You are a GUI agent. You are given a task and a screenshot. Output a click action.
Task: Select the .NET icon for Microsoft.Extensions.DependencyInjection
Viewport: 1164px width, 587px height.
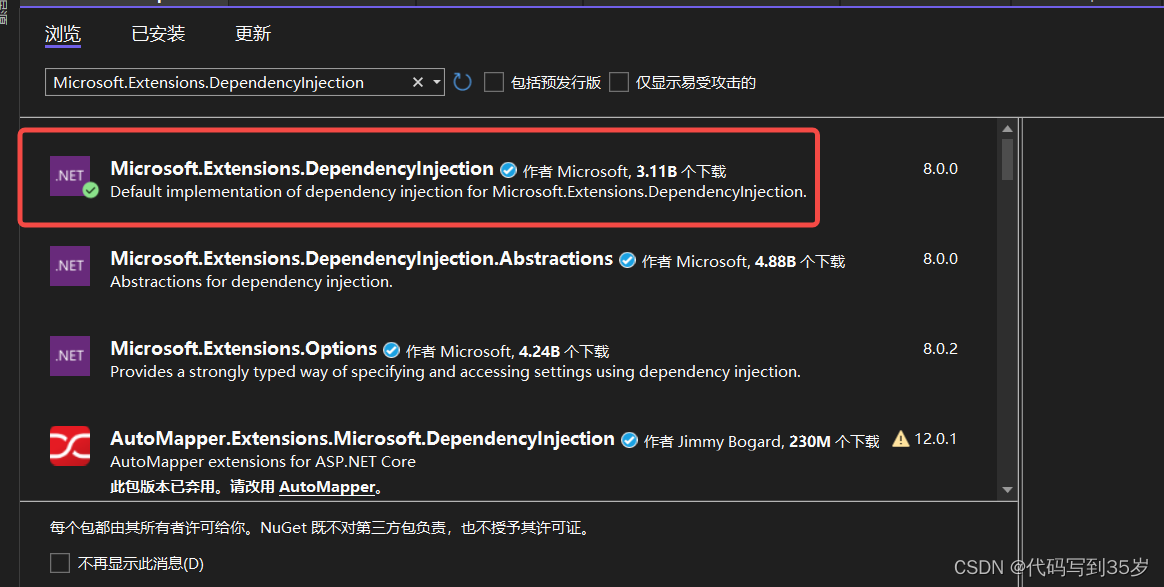(69, 175)
